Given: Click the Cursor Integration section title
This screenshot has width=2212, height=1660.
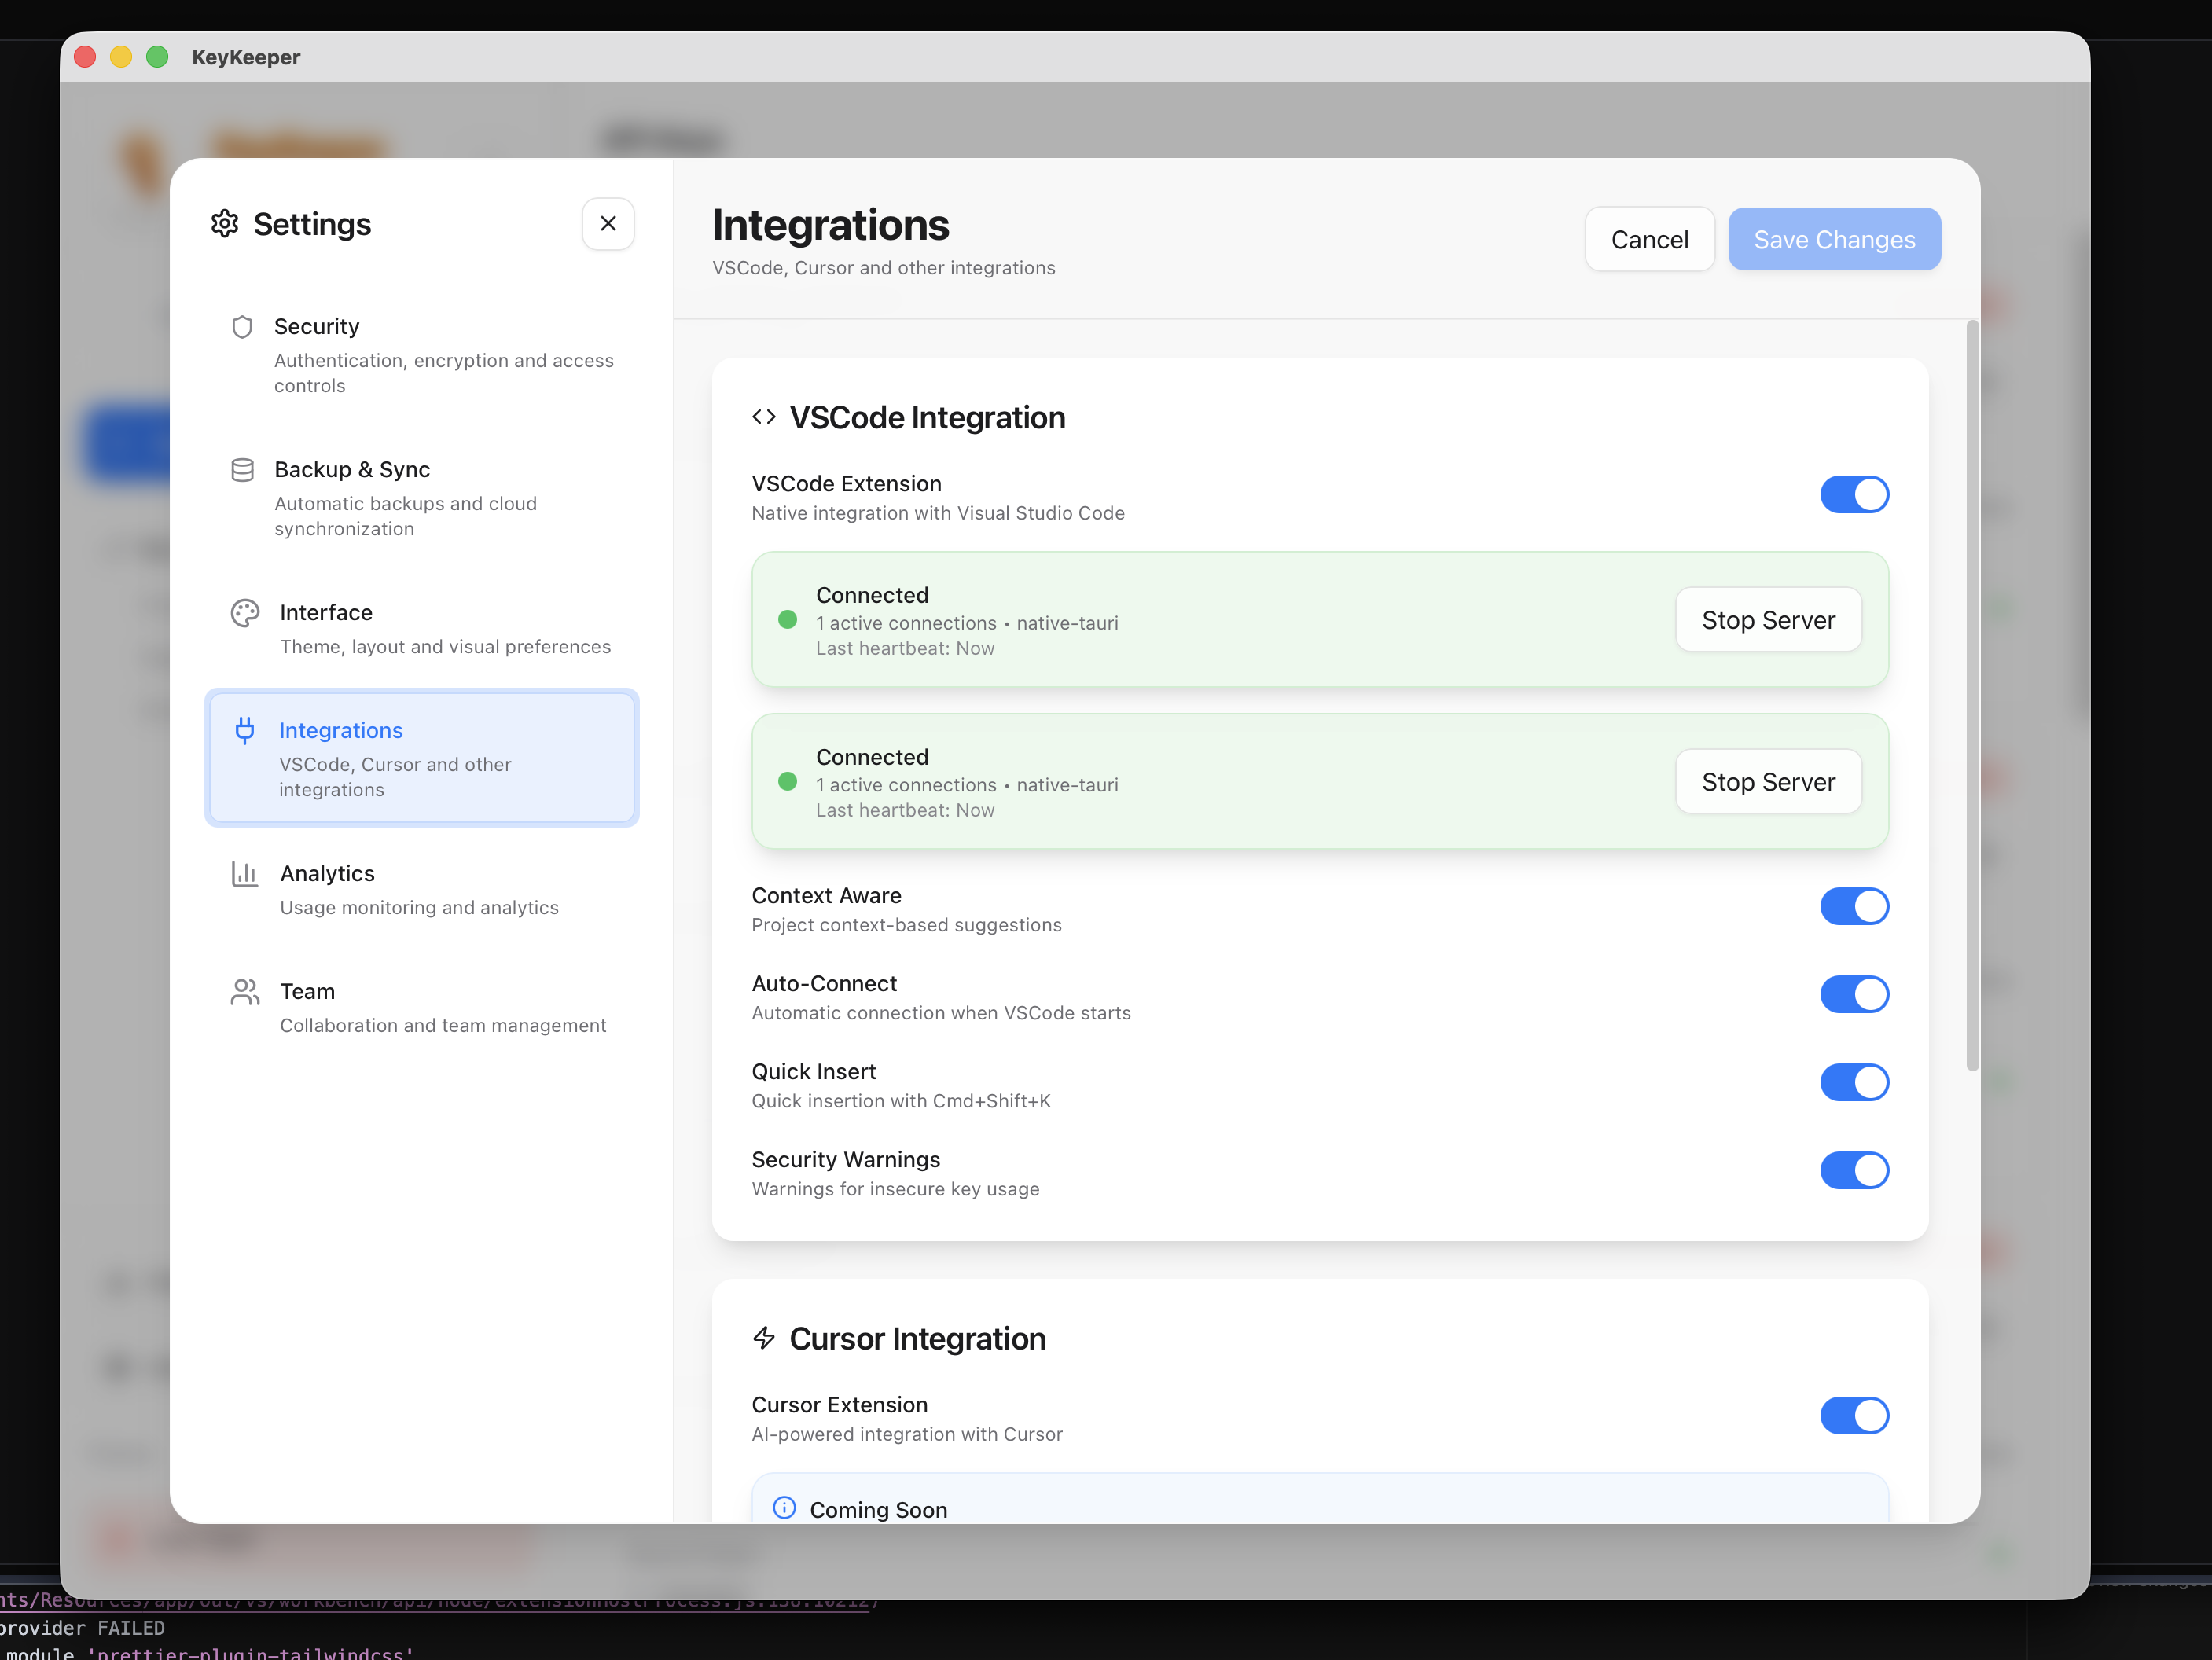Looking at the screenshot, I should point(917,1339).
